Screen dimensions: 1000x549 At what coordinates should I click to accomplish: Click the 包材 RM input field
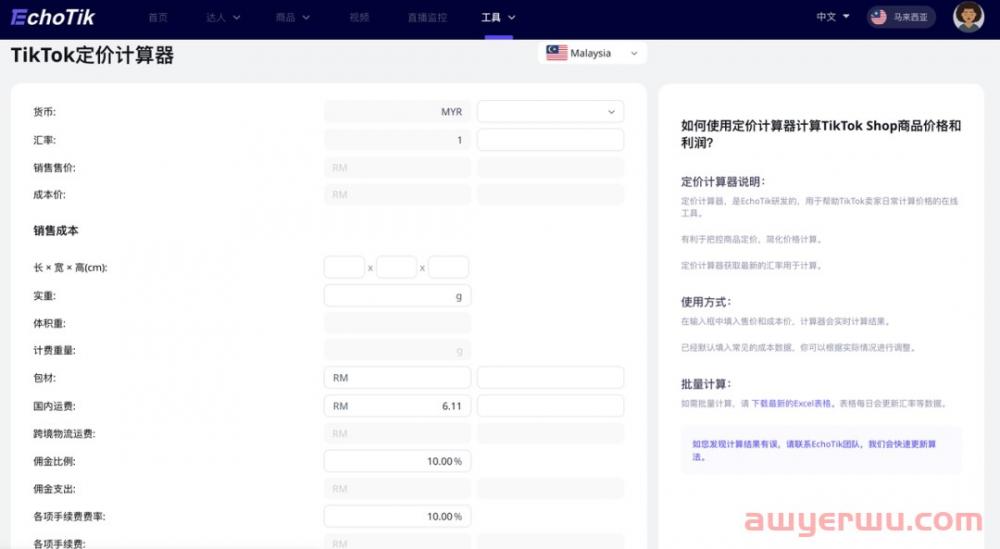[397, 377]
